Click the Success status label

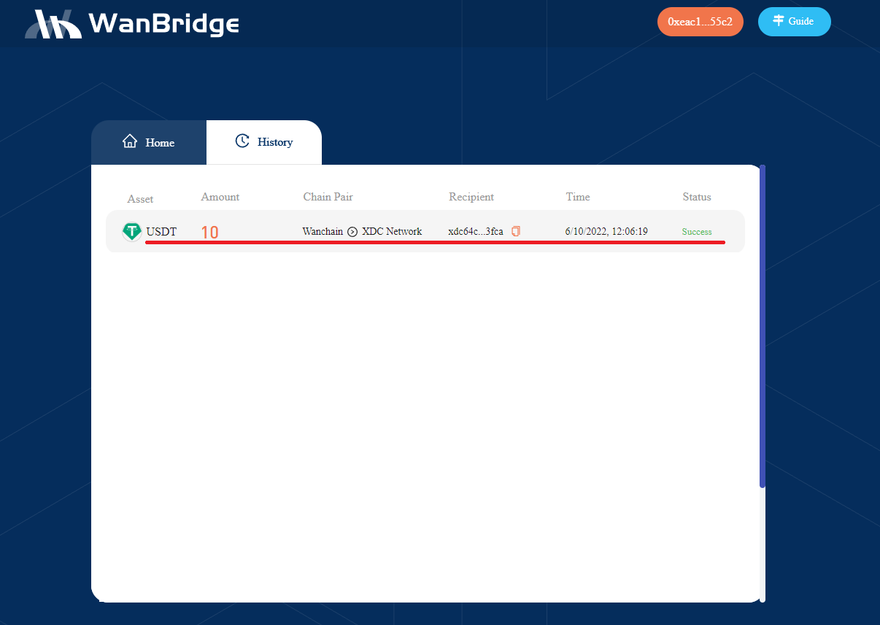point(696,232)
